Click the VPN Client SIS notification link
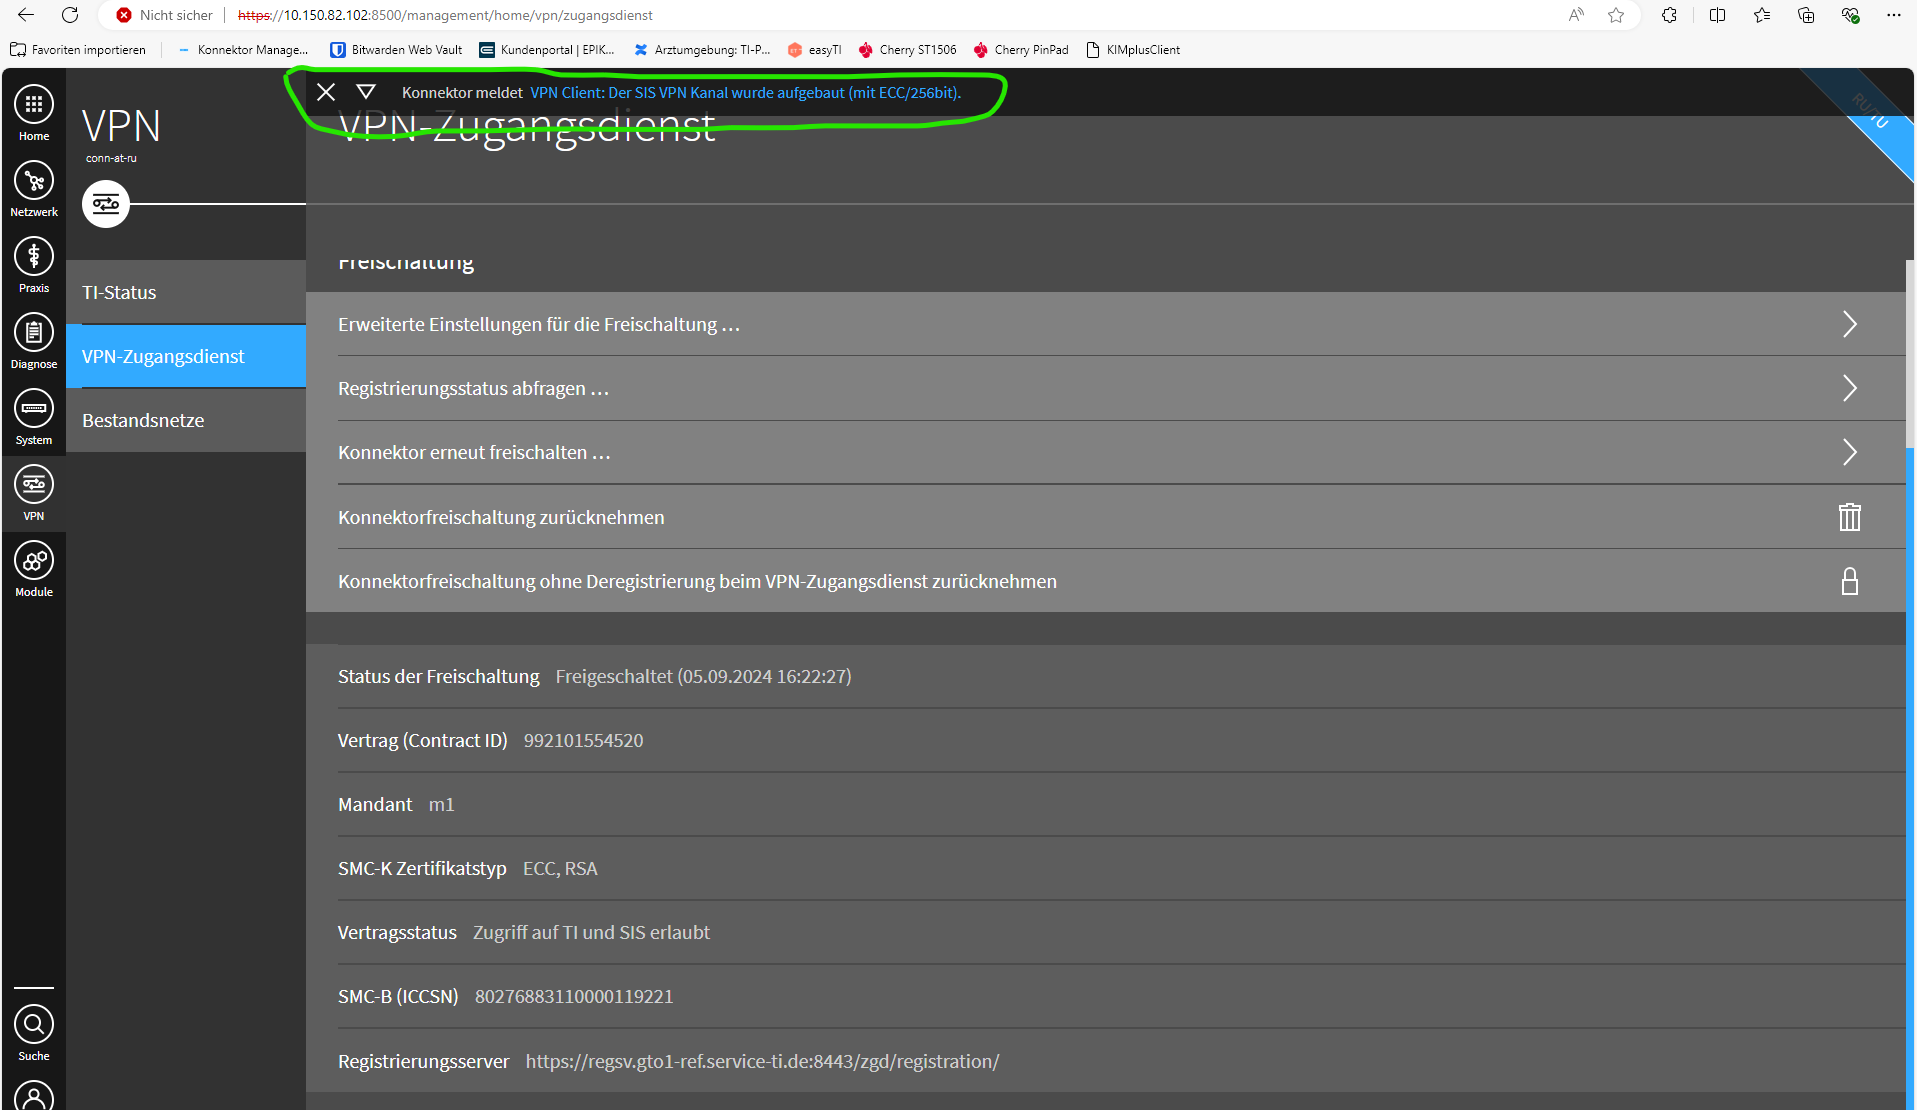 (745, 92)
